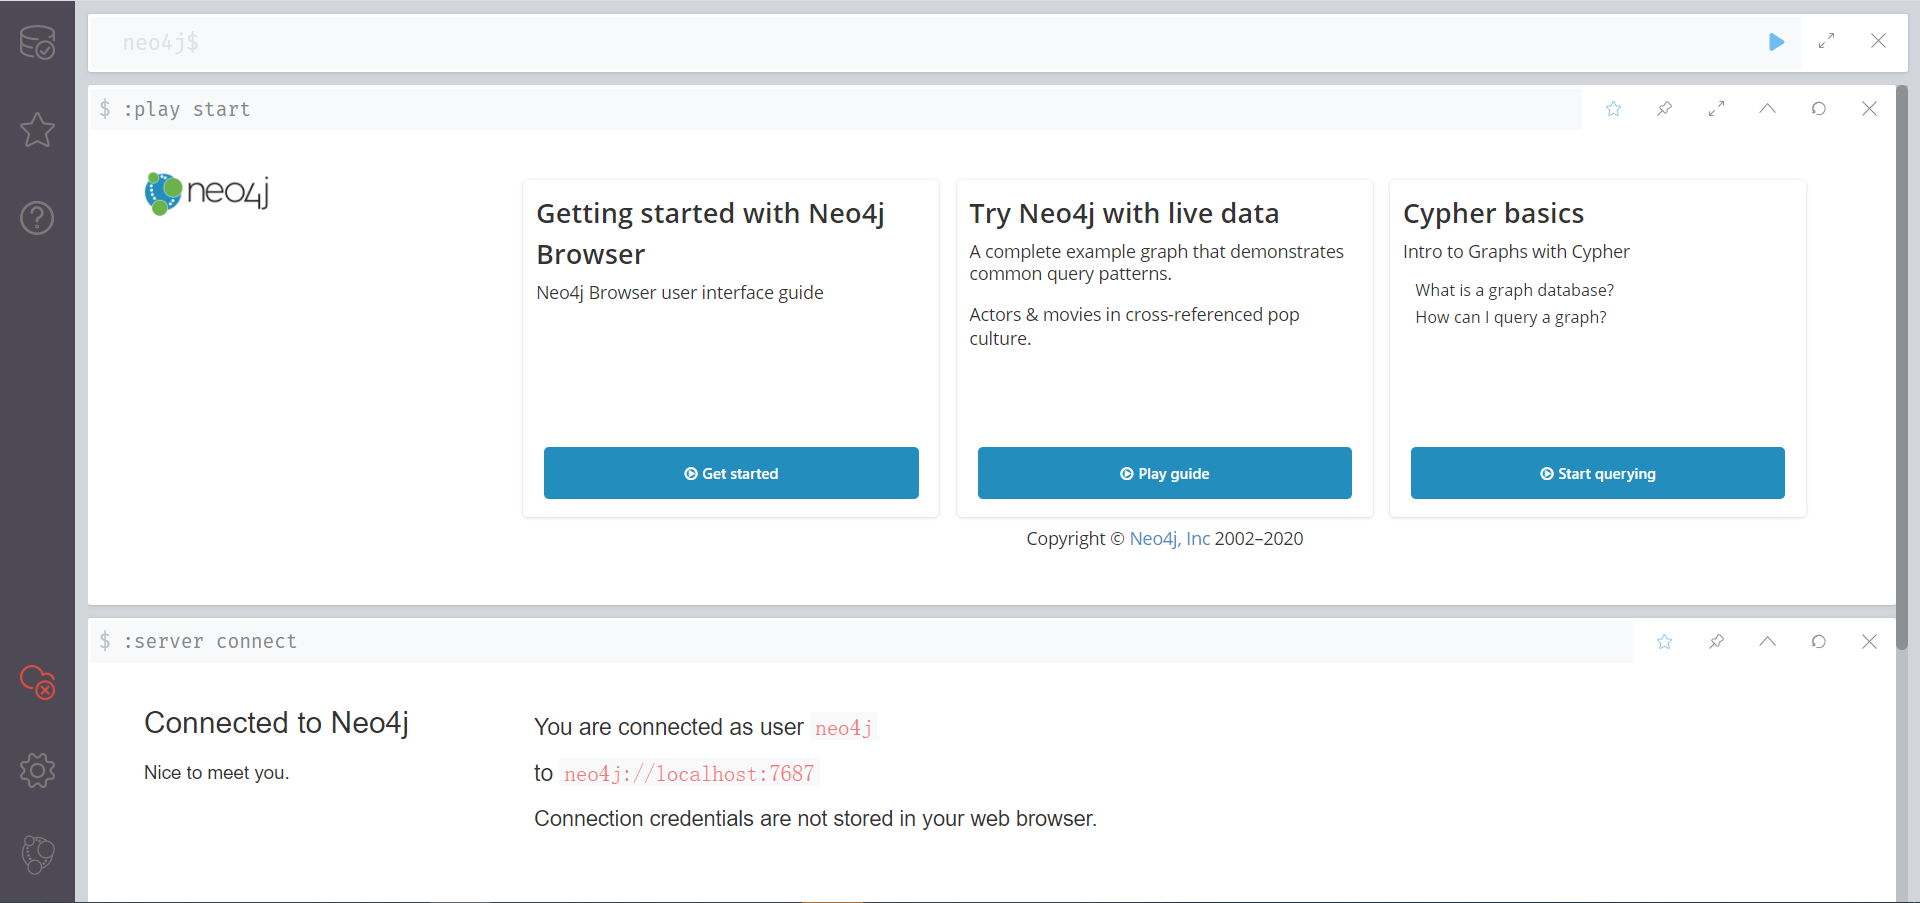The image size is (1920, 903).
Task: Rerun the :server connect command
Action: (1818, 641)
